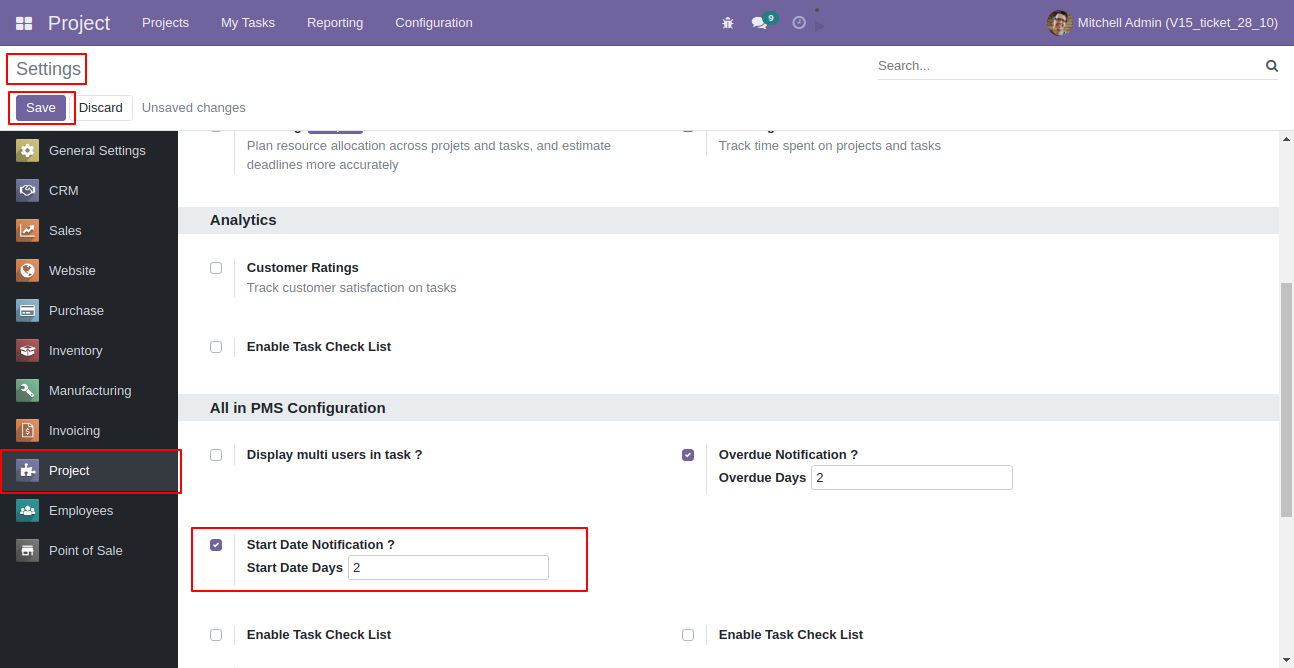Click the vertical scrollbar thumb
Image resolution: width=1294 pixels, height=668 pixels.
1286,400
